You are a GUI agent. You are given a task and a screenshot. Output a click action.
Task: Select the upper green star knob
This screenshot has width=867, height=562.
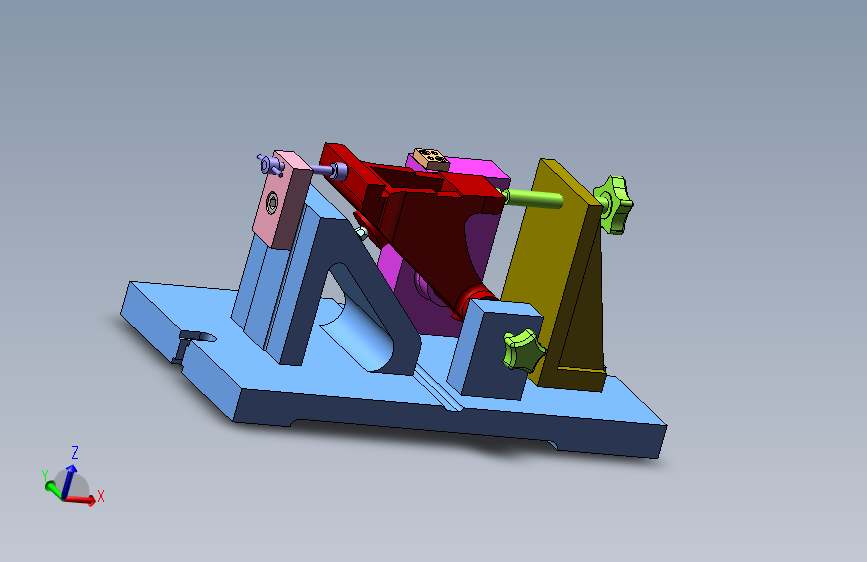(613, 205)
